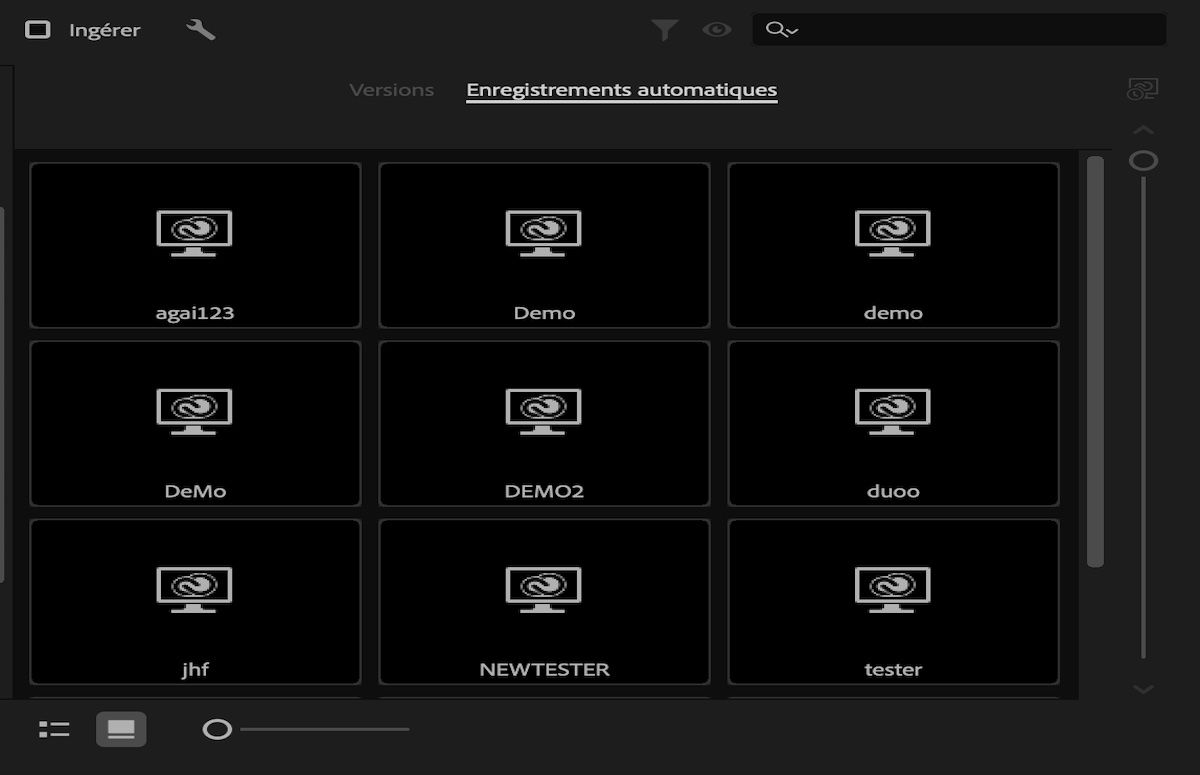Click the cloud monitor icon of NEWTESTER
The height and width of the screenshot is (775, 1200).
click(543, 589)
